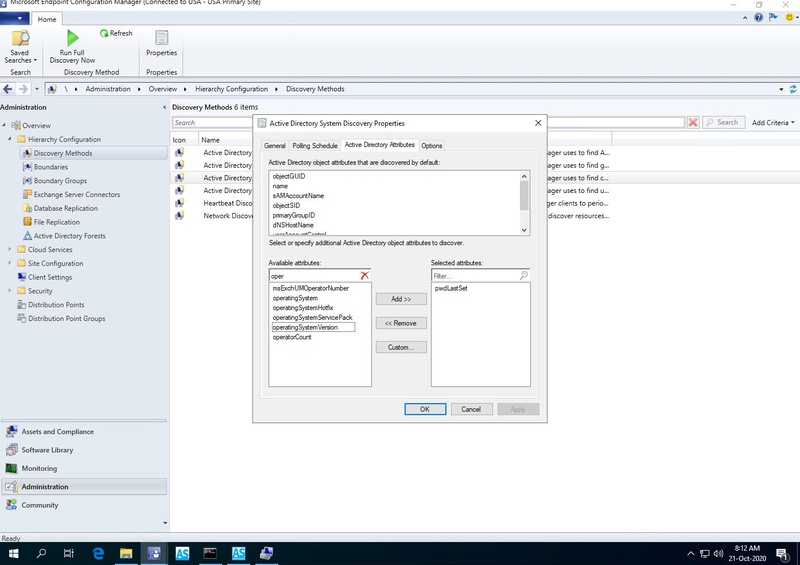This screenshot has height=565, width=800.
Task: Confirm the dialog with OK
Action: [x=425, y=409]
